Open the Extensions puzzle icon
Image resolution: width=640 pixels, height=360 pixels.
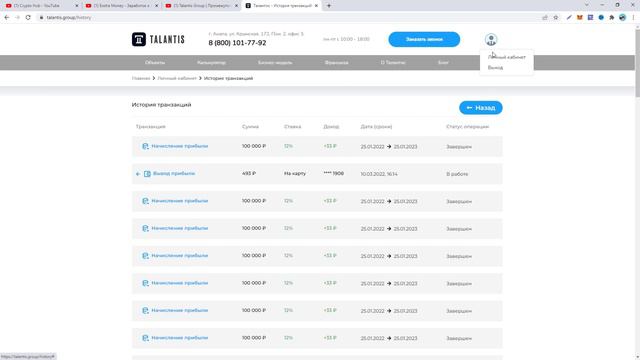[611, 18]
